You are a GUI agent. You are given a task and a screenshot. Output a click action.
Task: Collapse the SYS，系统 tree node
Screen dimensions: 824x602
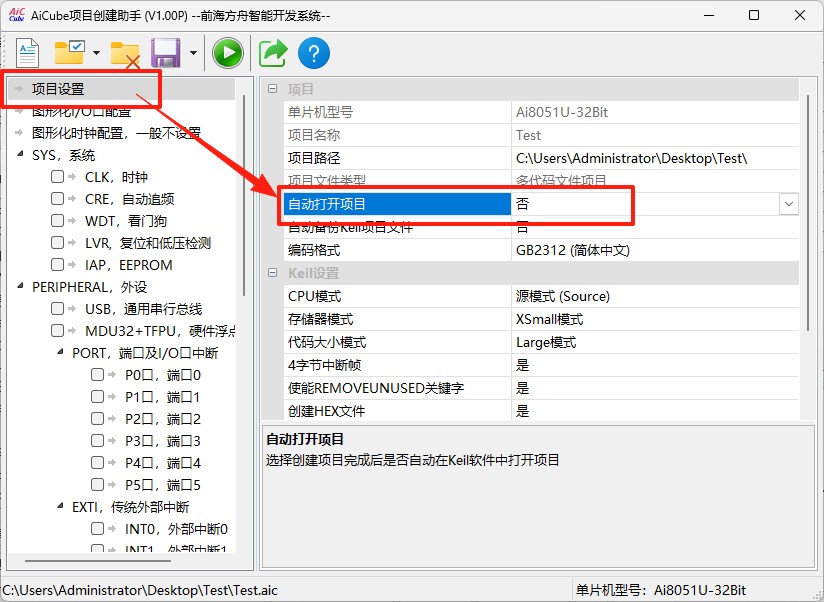(20, 154)
